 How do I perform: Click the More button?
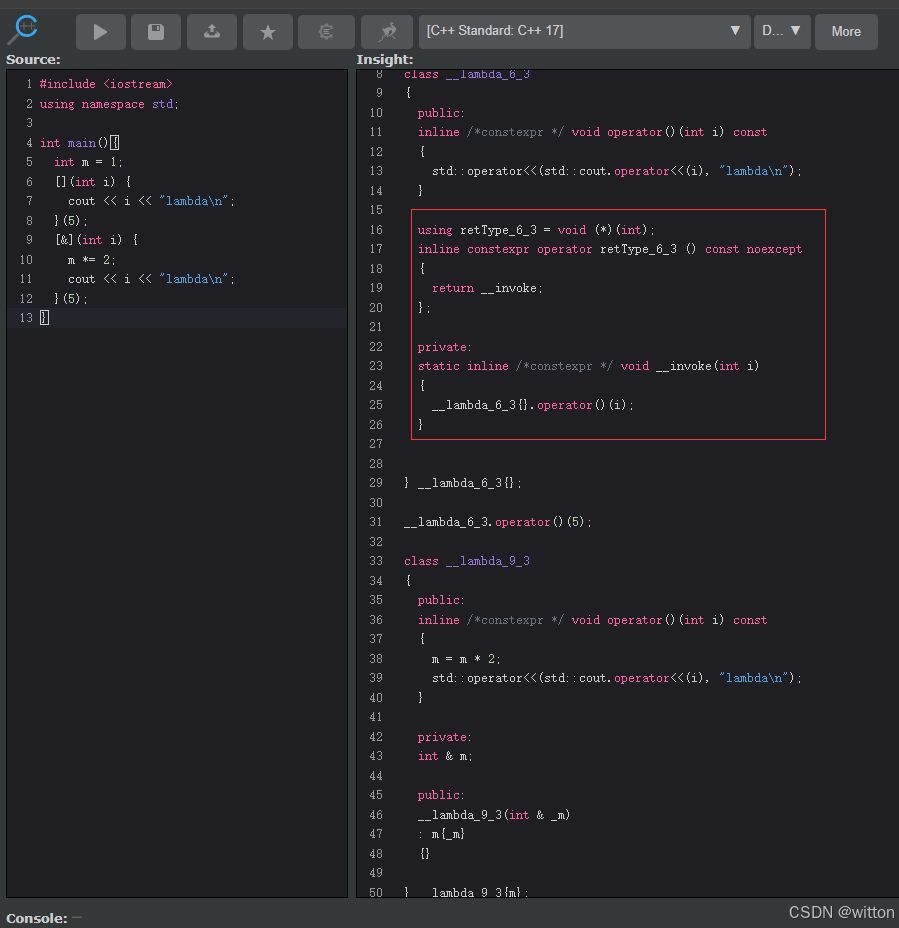(x=845, y=32)
